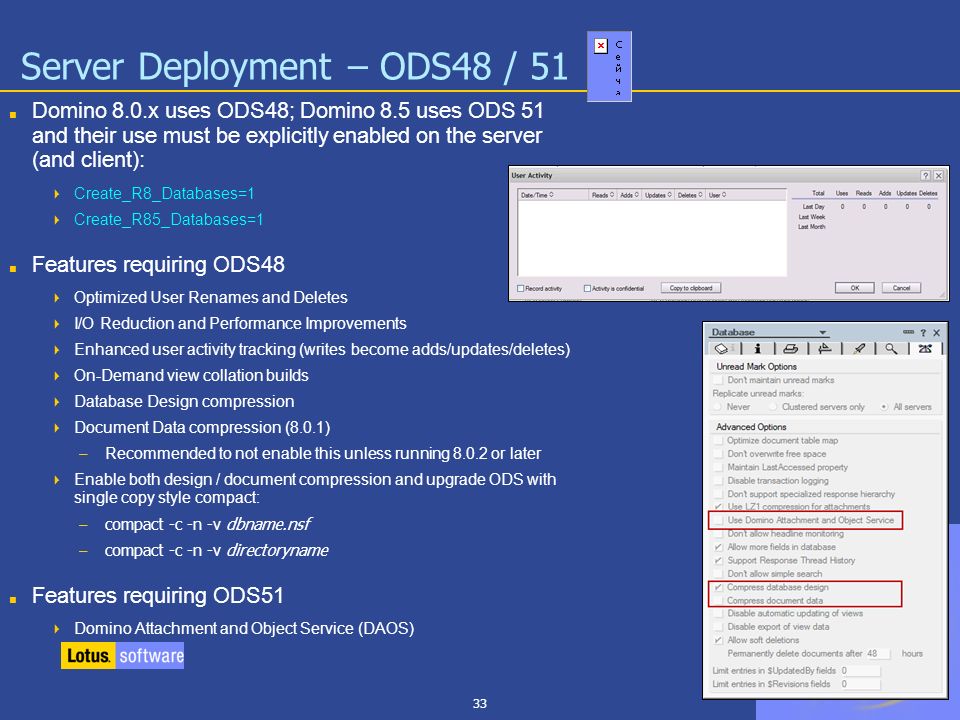Click the $UpdatedBy fields limit input
Screen dimensions: 960x720
860,671
